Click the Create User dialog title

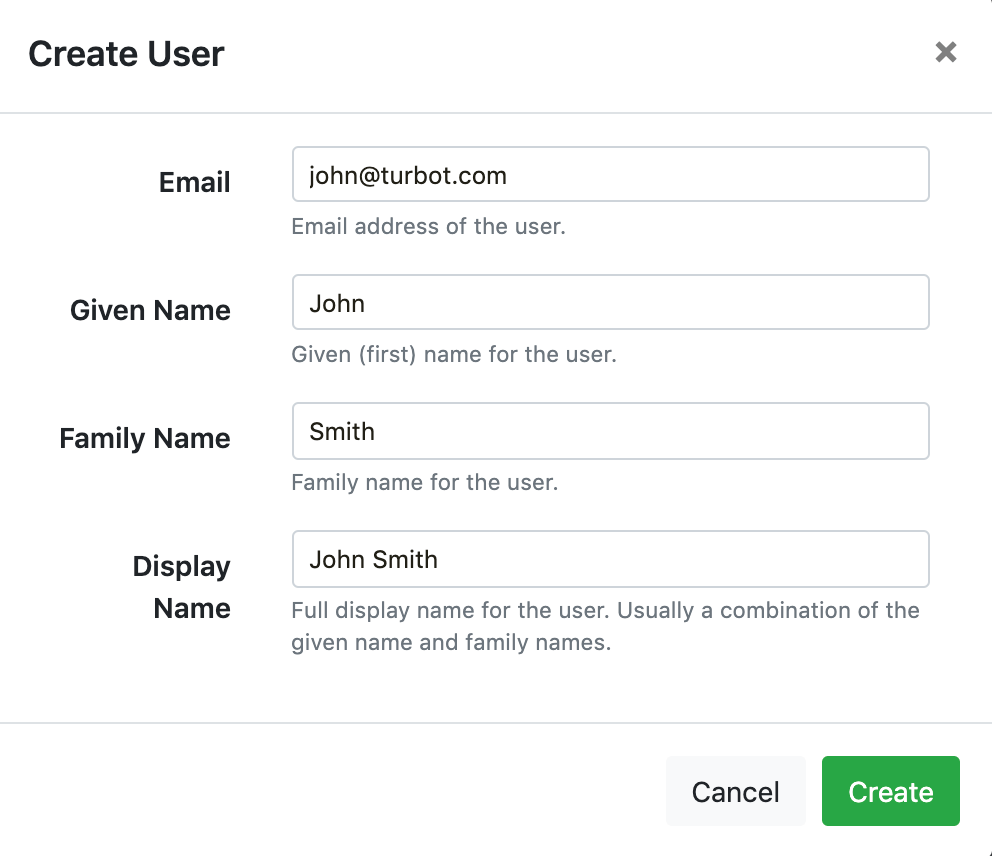pyautogui.click(x=127, y=54)
